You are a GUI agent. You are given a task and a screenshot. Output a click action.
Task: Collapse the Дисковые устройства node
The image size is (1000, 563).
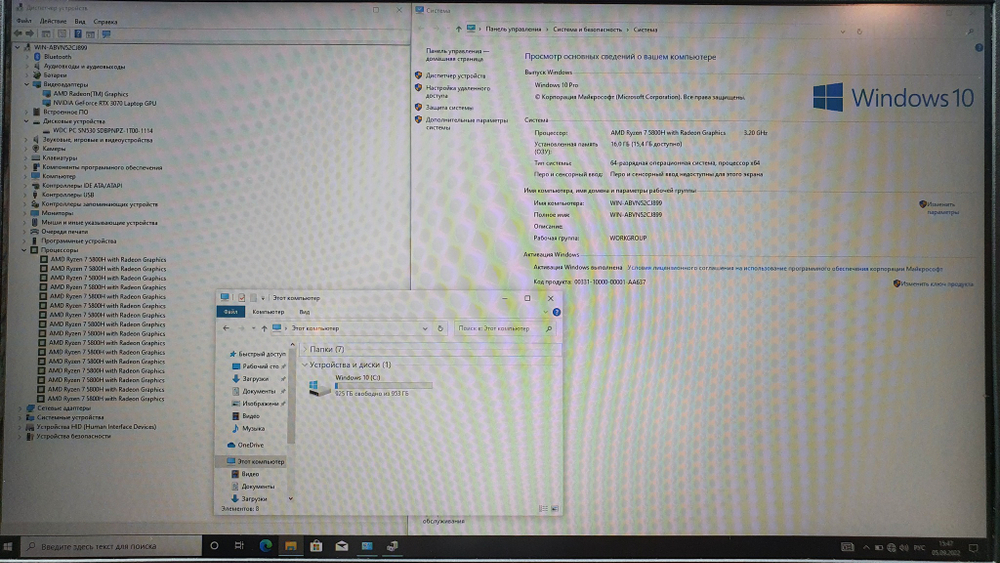[x=26, y=121]
